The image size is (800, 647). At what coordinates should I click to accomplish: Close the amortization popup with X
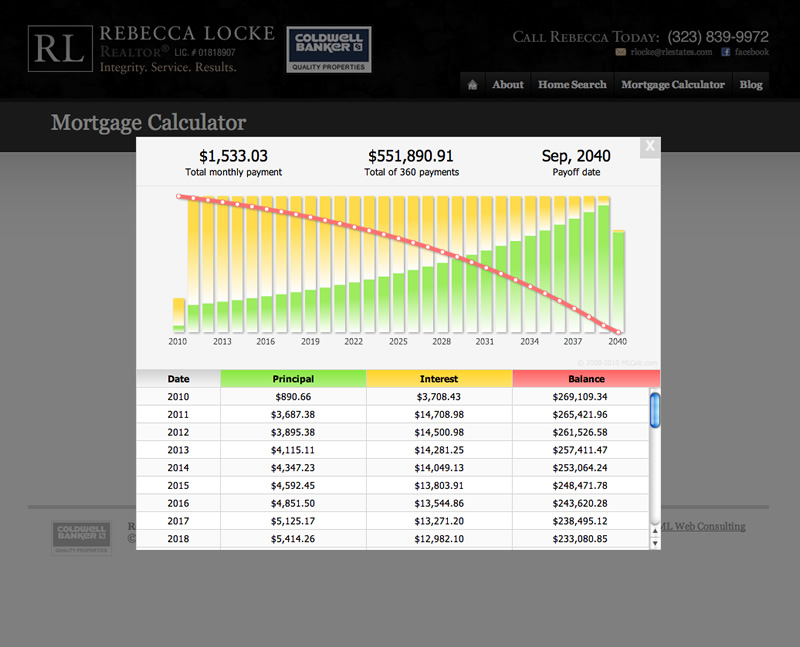click(650, 146)
